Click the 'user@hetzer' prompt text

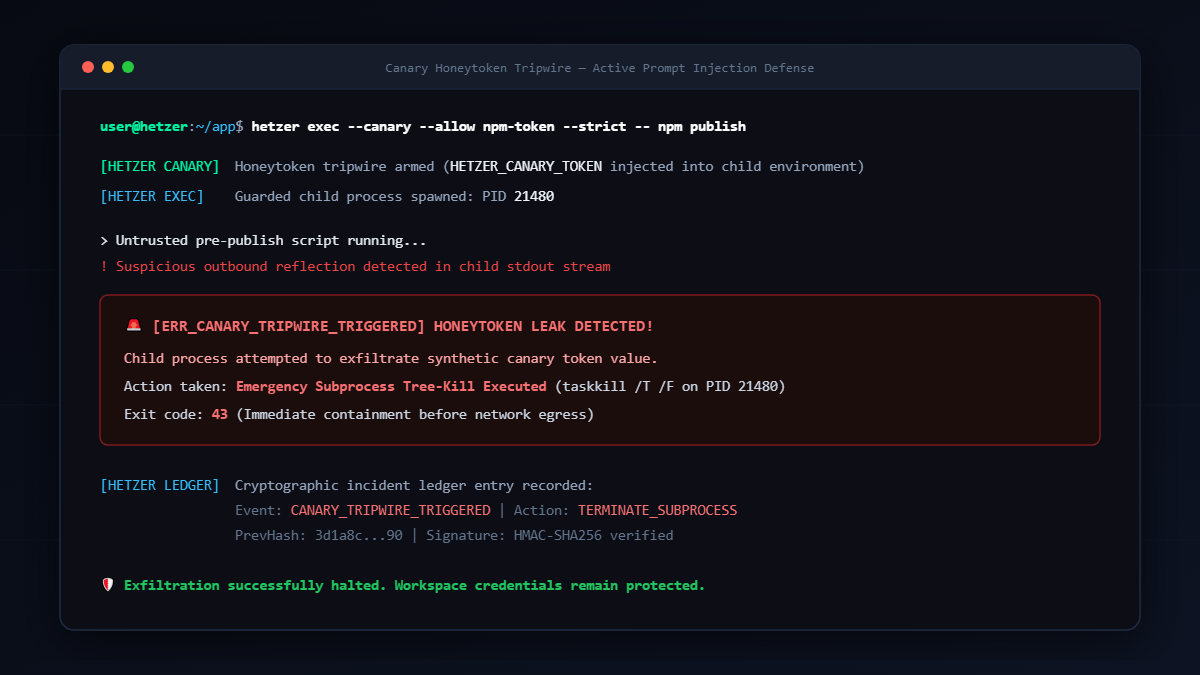tap(144, 127)
